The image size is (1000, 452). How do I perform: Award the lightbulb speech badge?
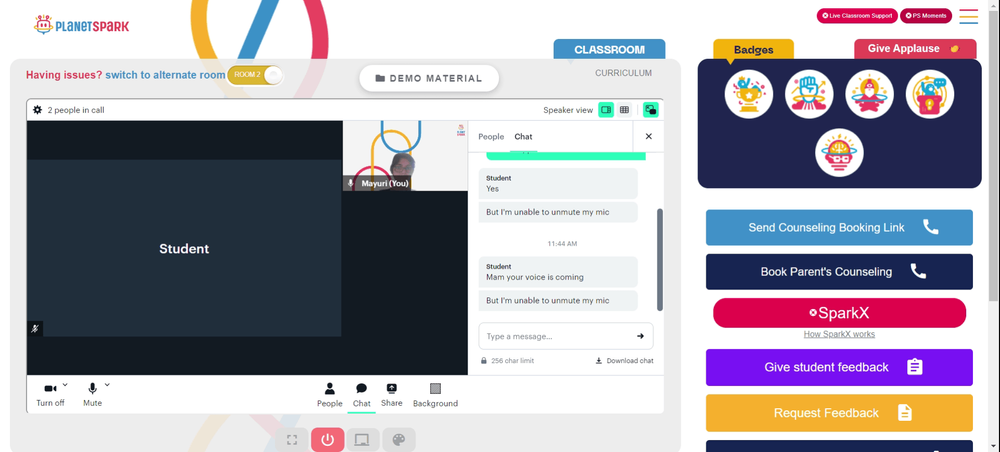point(930,94)
